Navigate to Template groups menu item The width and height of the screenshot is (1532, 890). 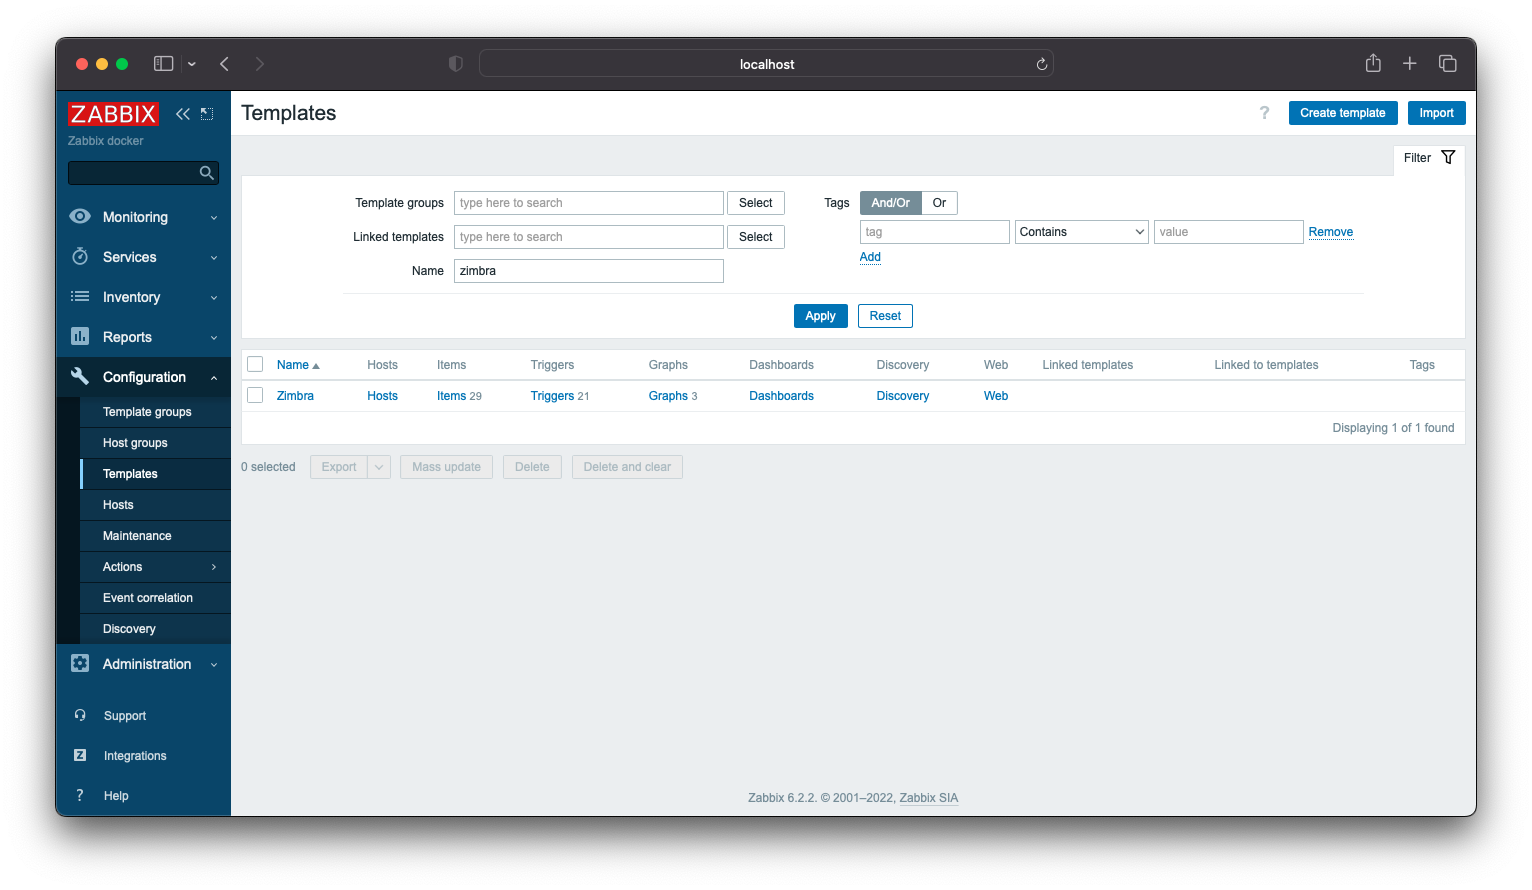point(146,411)
